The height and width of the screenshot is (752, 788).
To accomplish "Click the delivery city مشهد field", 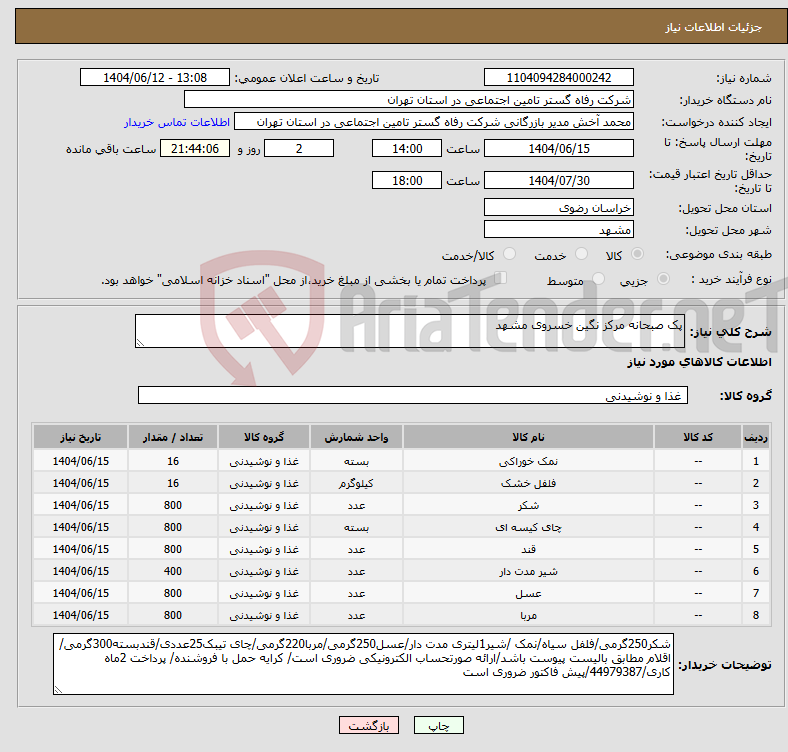I will [558, 230].
